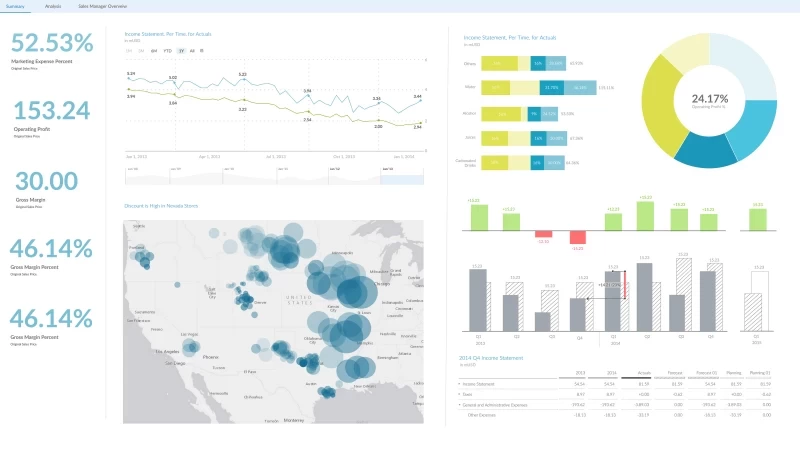Viewport: 800px width, 450px height.
Task: Click the Planning column header
Action: pos(734,373)
